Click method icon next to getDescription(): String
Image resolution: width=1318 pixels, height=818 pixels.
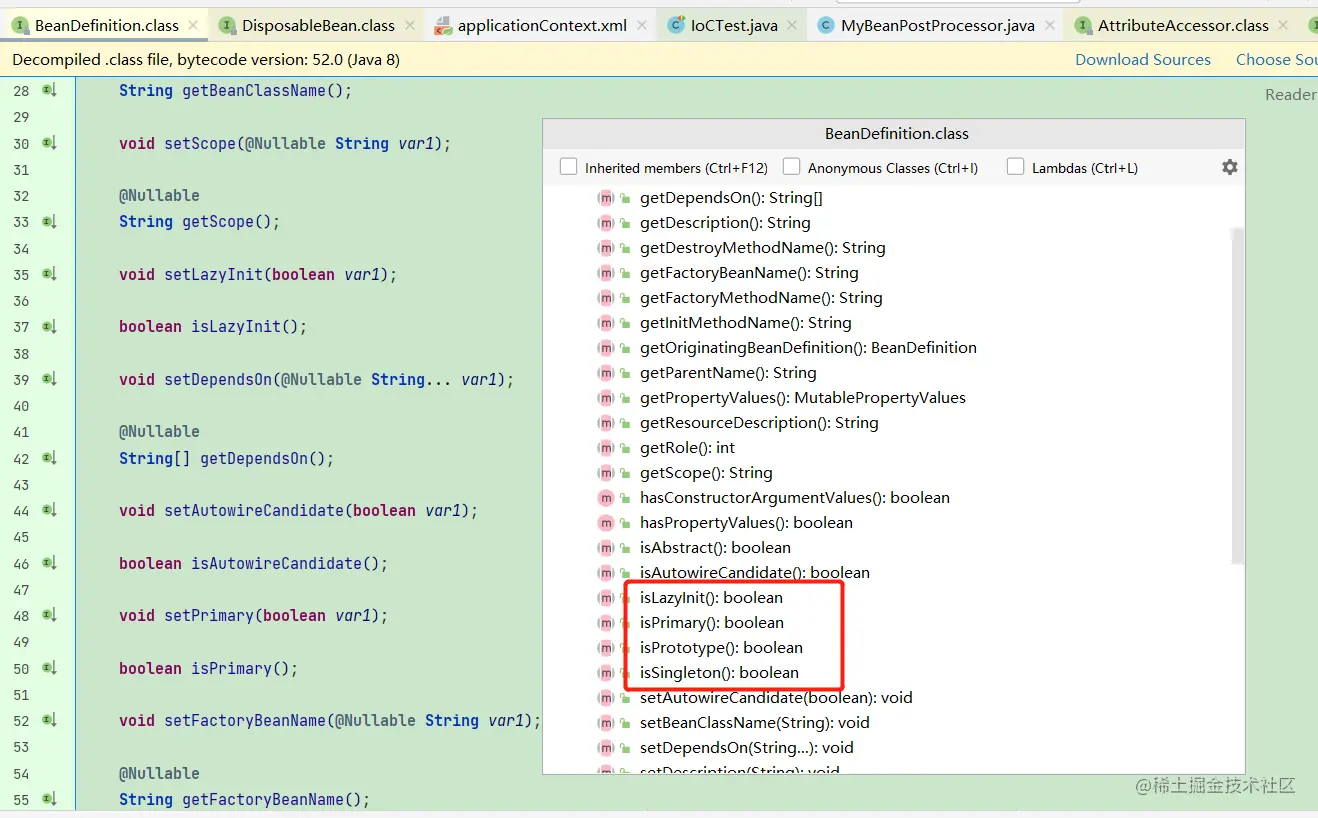[x=605, y=223]
